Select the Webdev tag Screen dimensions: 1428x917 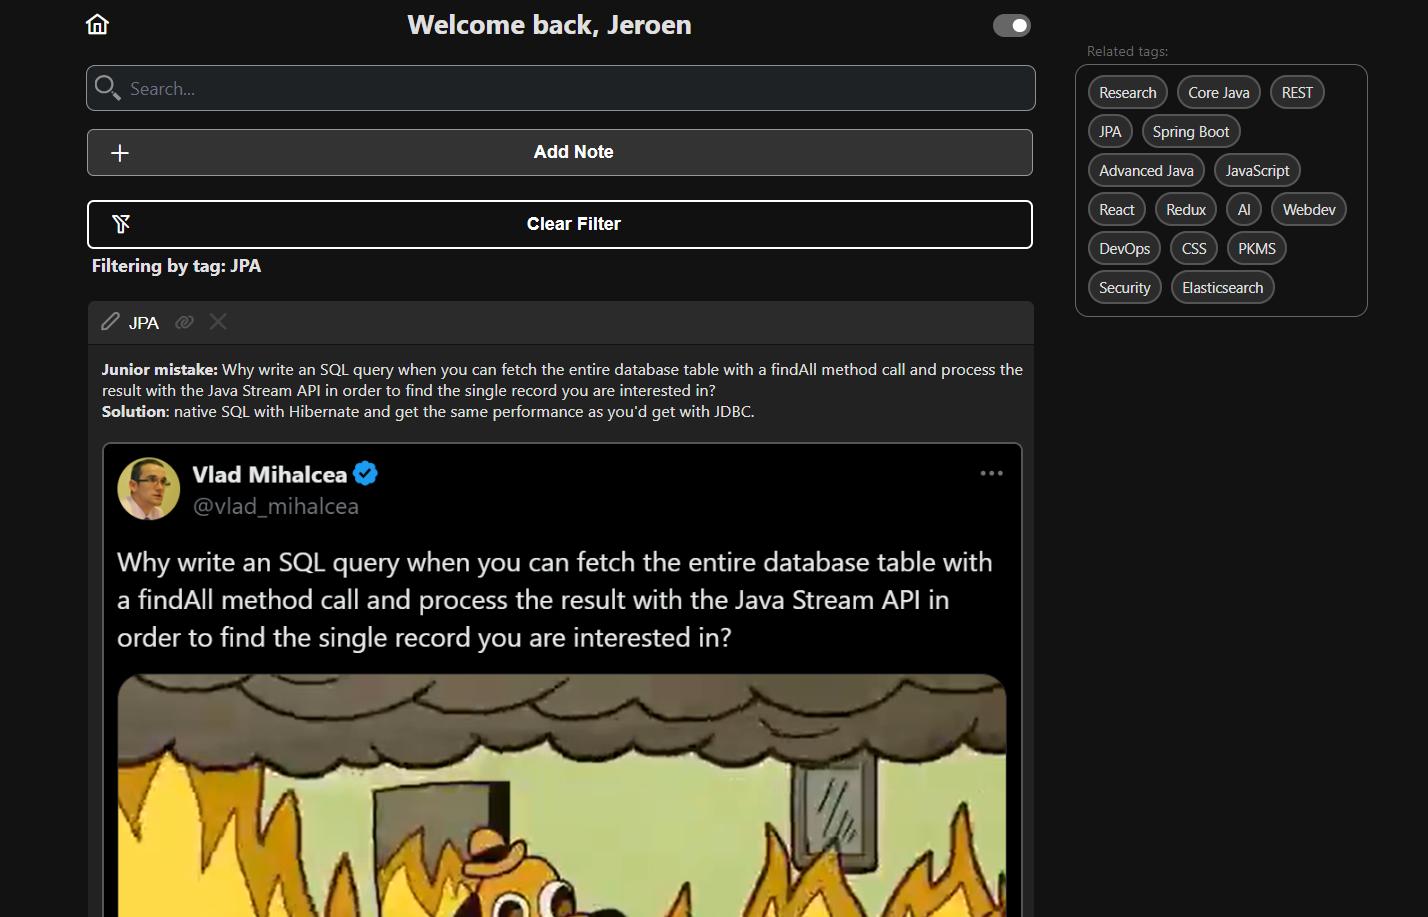pyautogui.click(x=1309, y=209)
